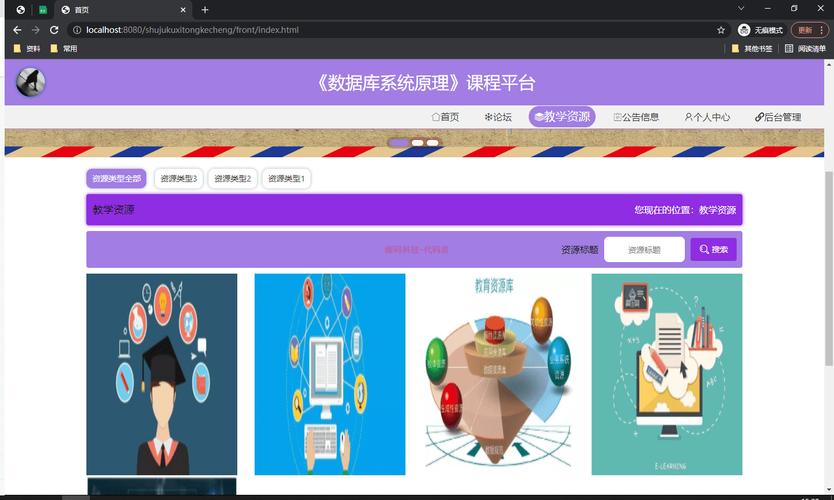Open the graduate student resource thumbnail

[x=162, y=374]
